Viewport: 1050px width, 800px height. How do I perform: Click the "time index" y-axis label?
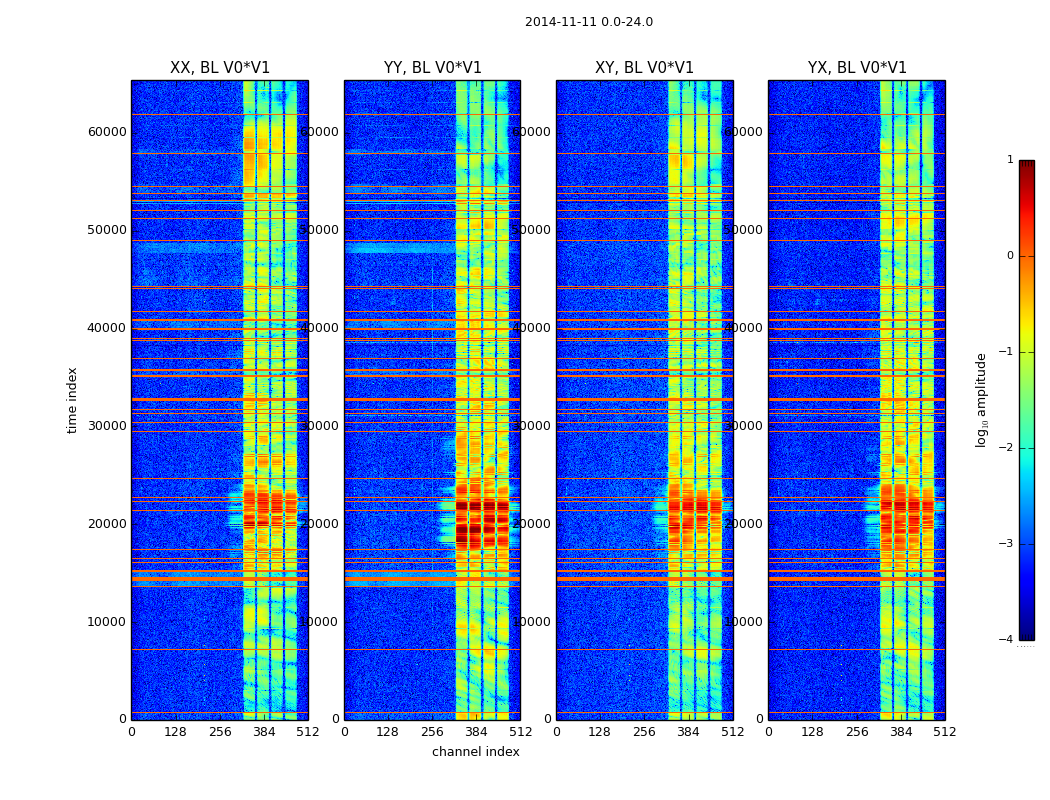pyautogui.click(x=72, y=400)
